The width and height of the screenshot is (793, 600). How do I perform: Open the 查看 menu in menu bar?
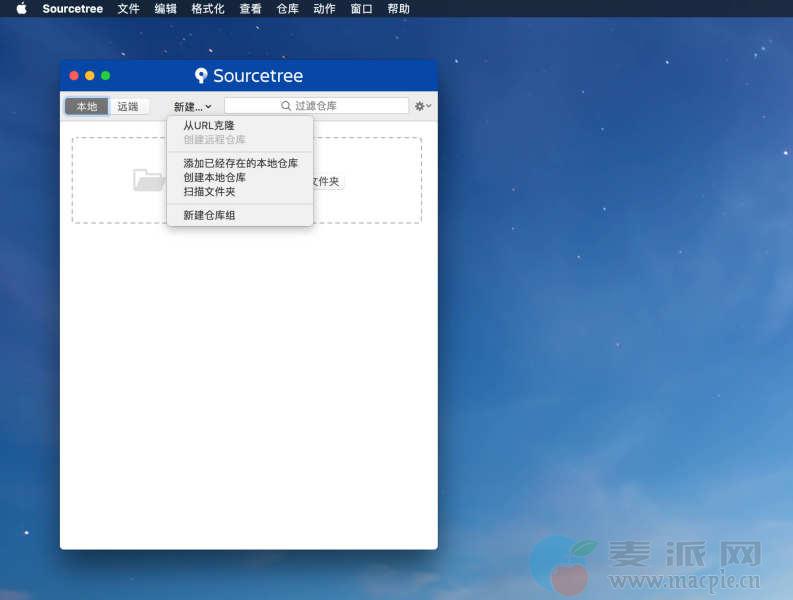[250, 9]
